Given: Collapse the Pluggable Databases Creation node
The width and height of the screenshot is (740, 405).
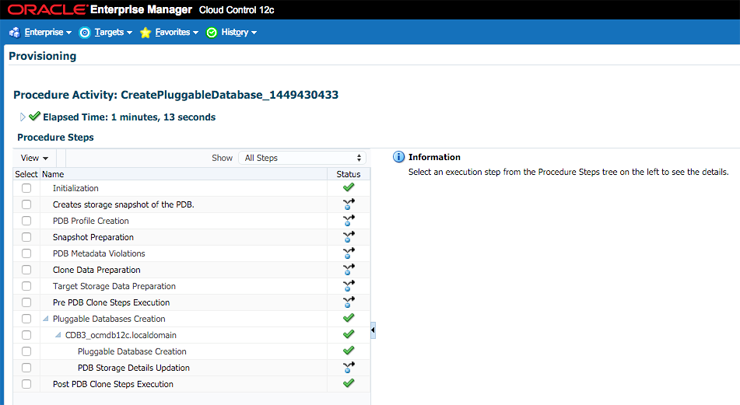Looking at the screenshot, I should point(46,319).
